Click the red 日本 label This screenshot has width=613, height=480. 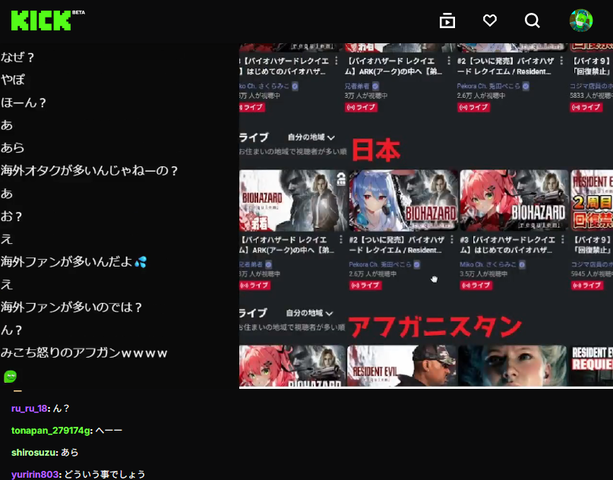[x=376, y=150]
